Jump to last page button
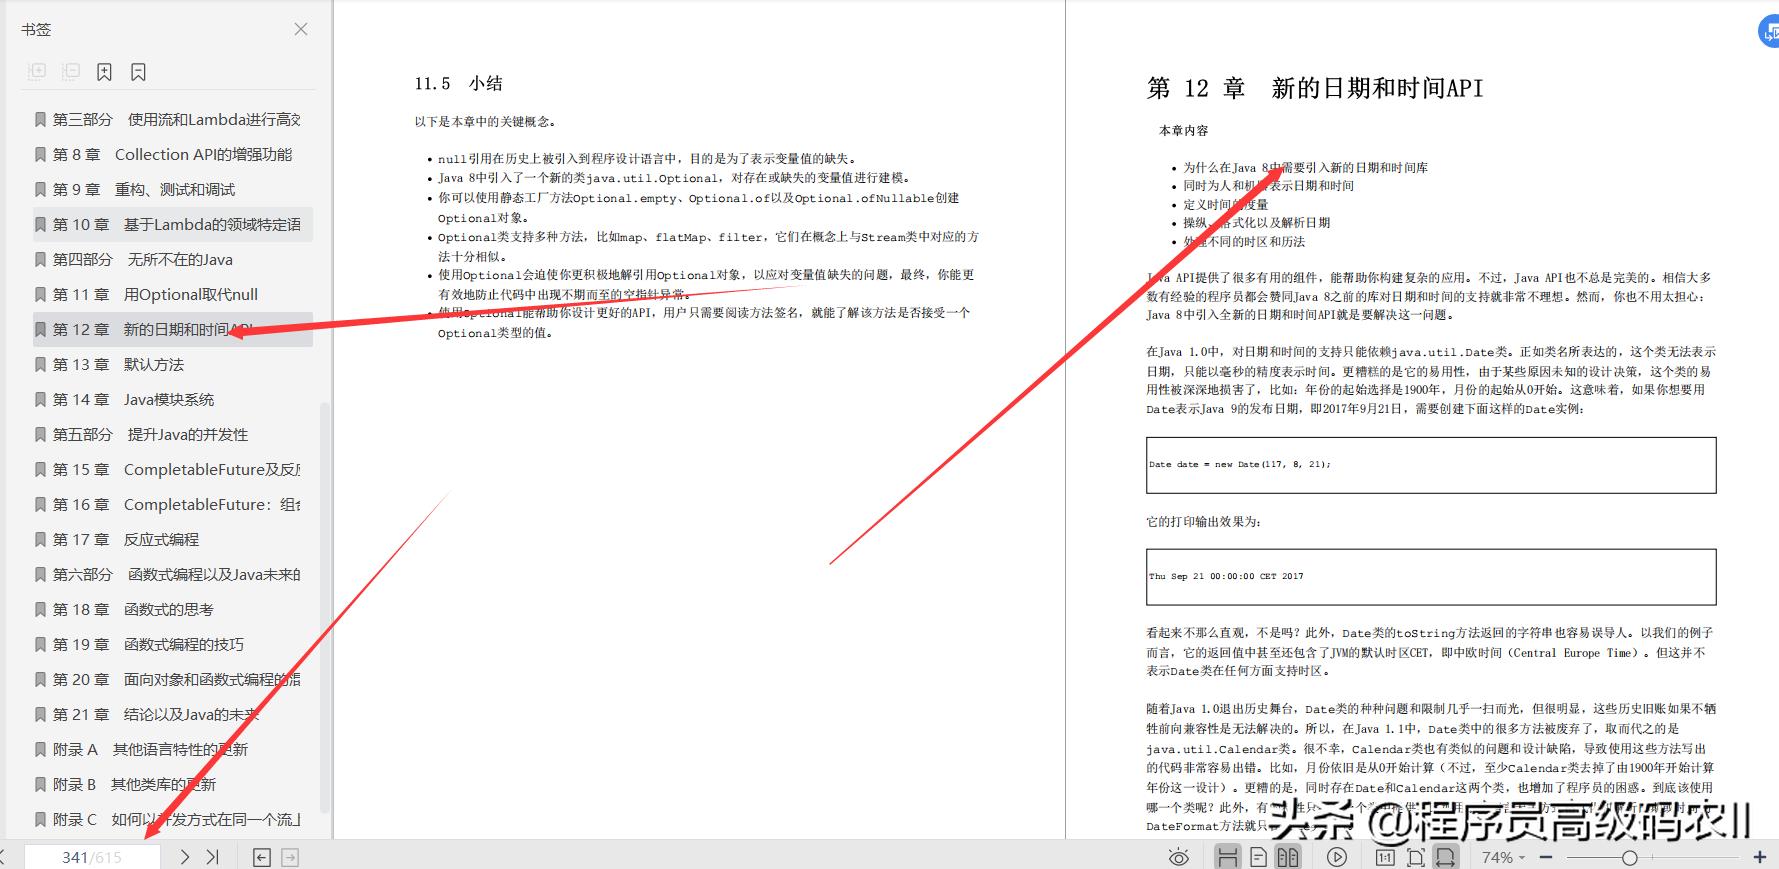Image resolution: width=1779 pixels, height=869 pixels. click(212, 857)
